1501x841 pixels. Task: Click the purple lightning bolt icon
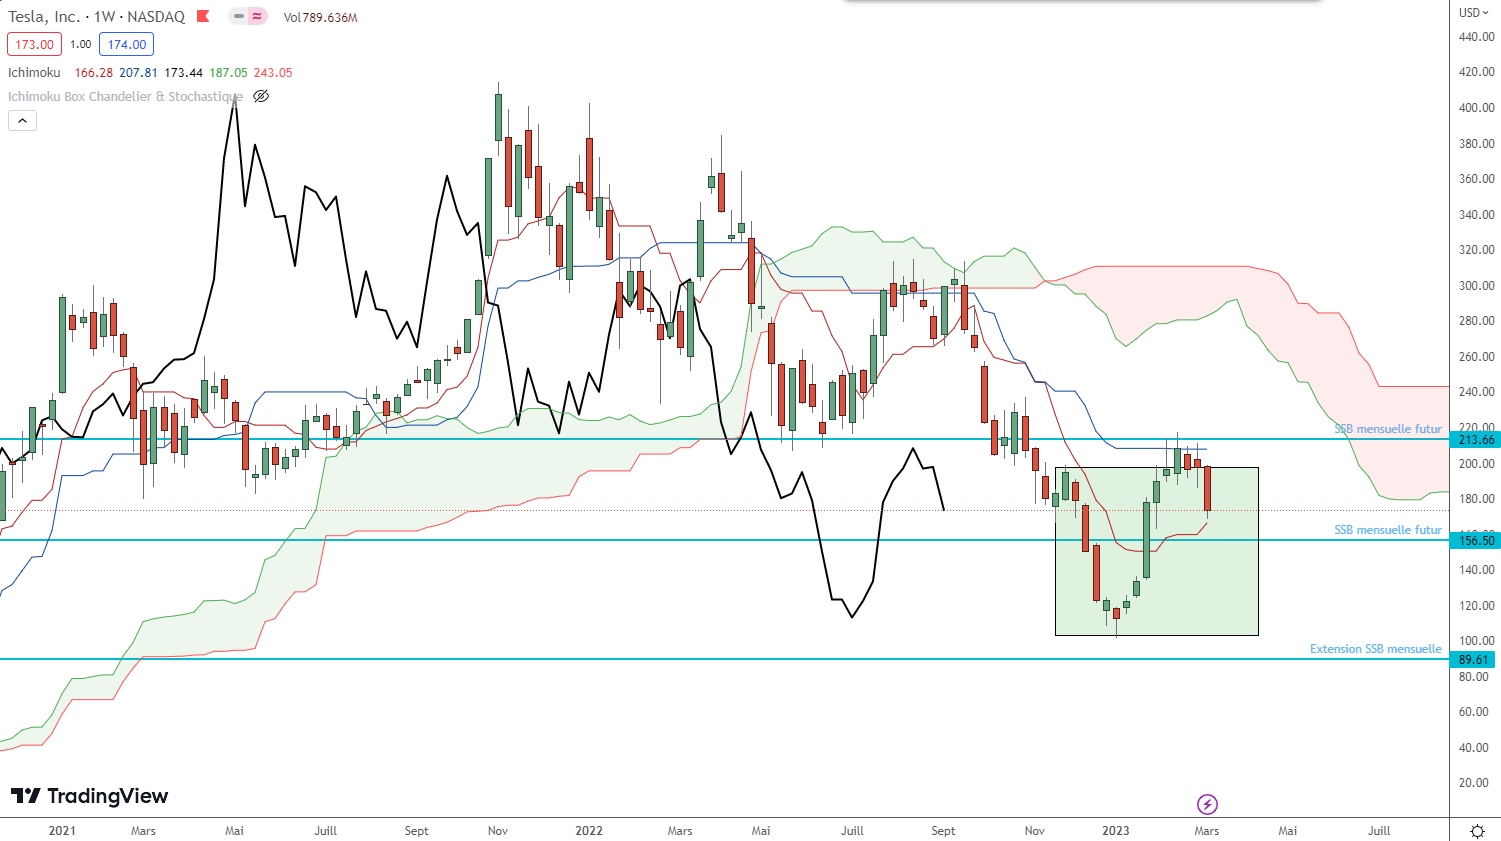point(1207,804)
